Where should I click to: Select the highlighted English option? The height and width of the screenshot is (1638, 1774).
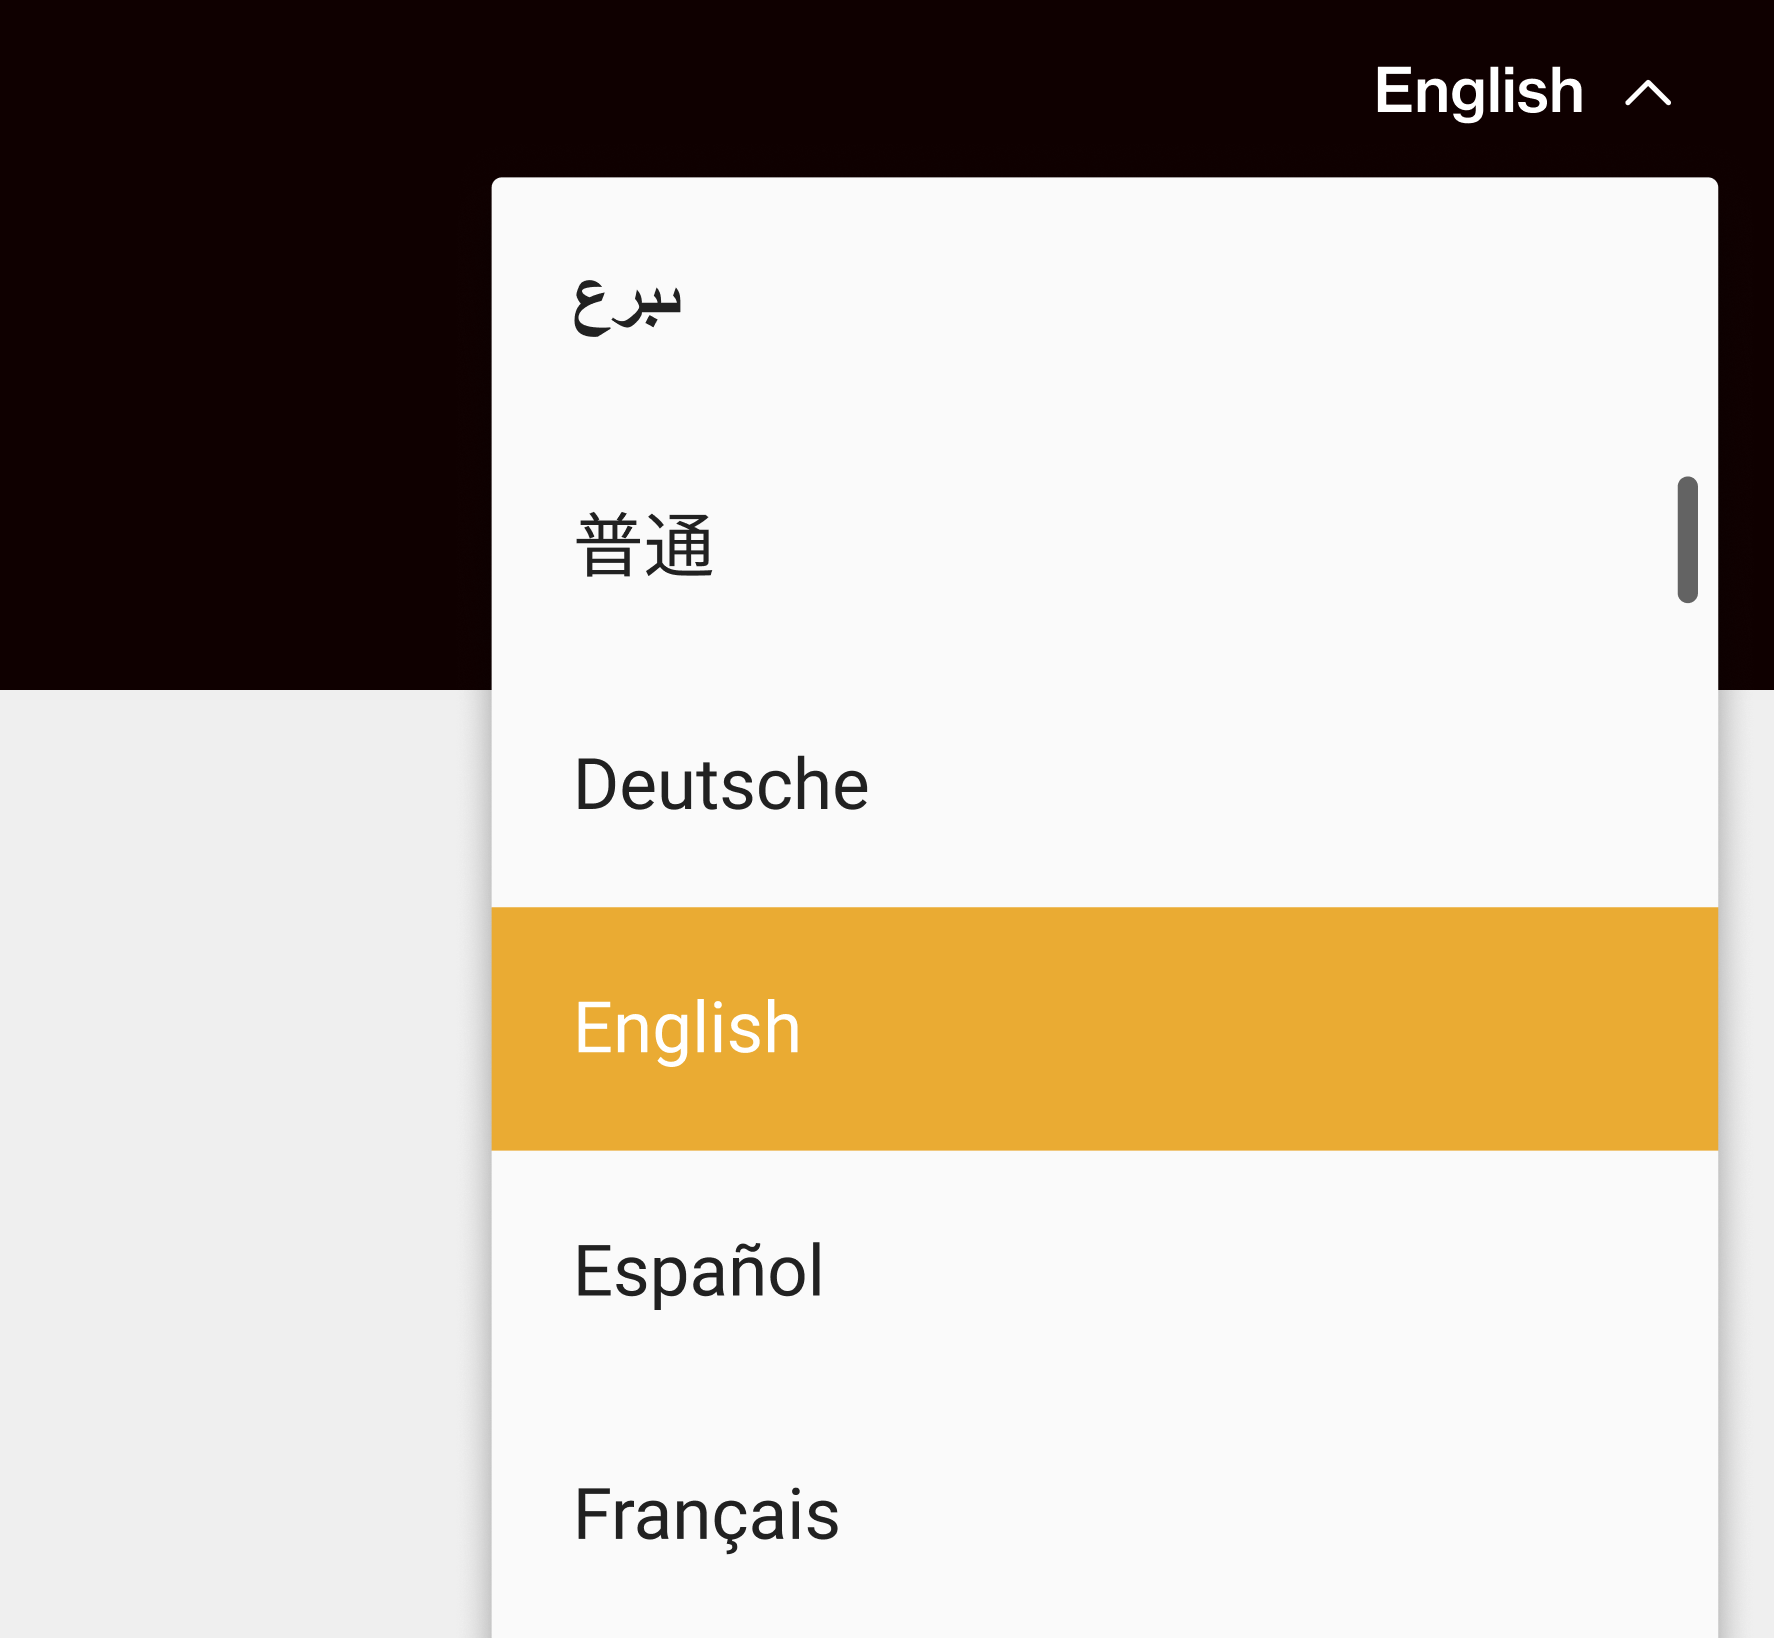(1105, 1029)
